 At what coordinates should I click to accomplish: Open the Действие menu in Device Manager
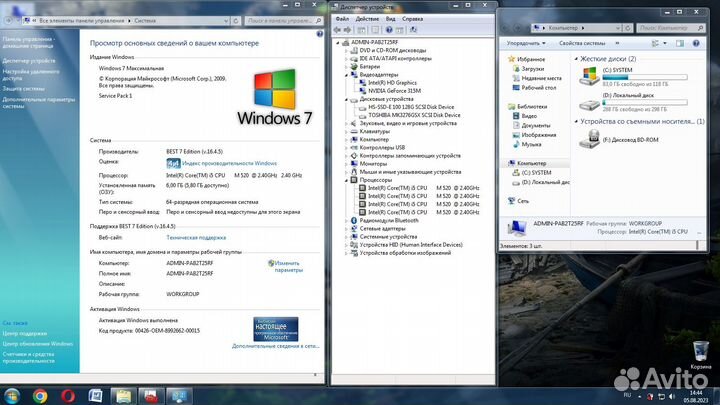pos(367,19)
